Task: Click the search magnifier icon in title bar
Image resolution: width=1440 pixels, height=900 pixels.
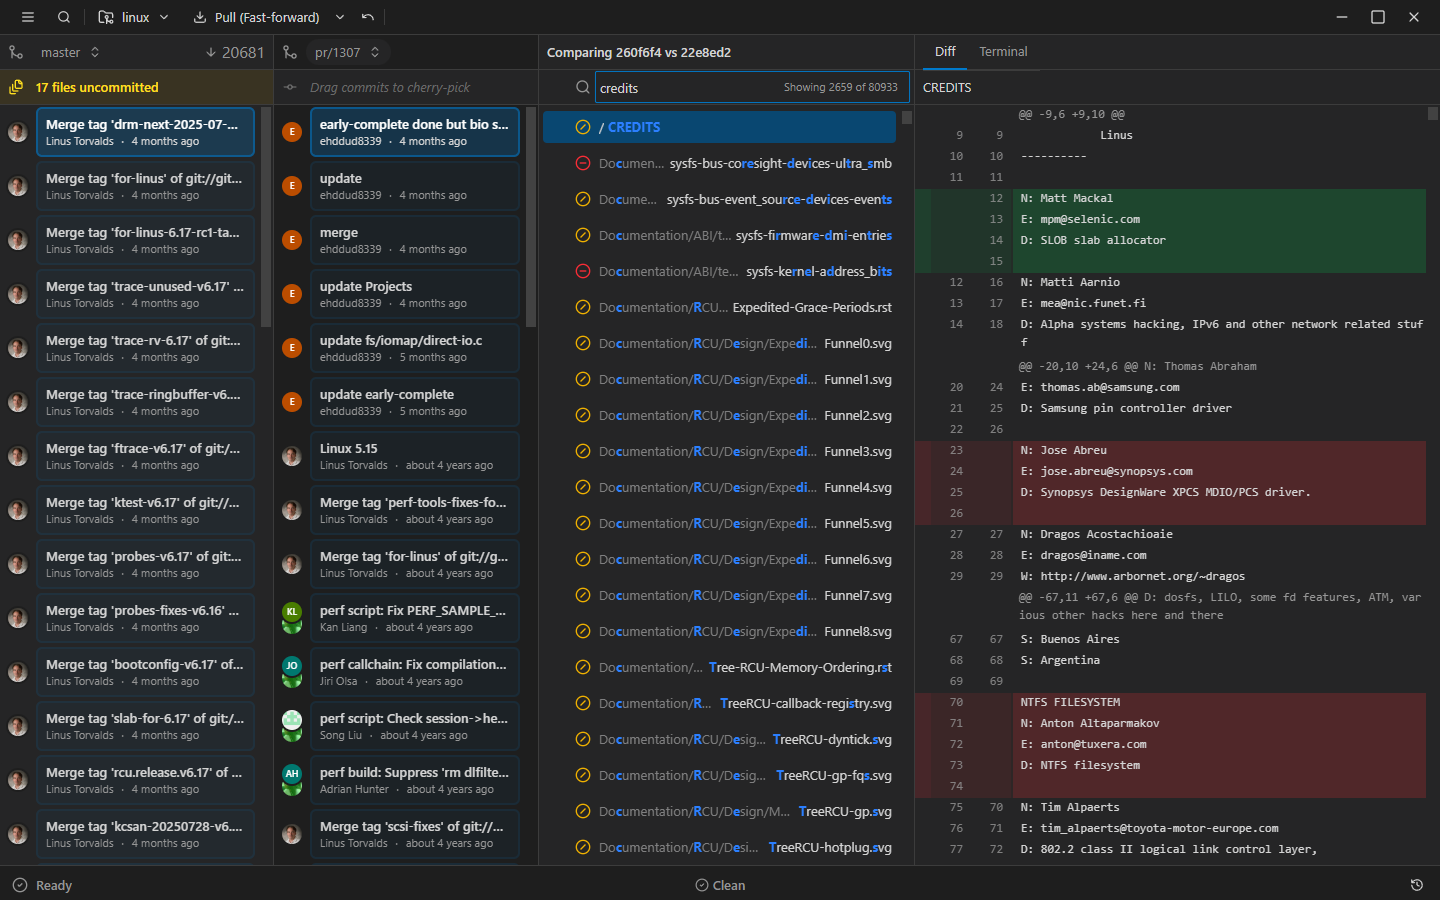Action: (x=64, y=17)
